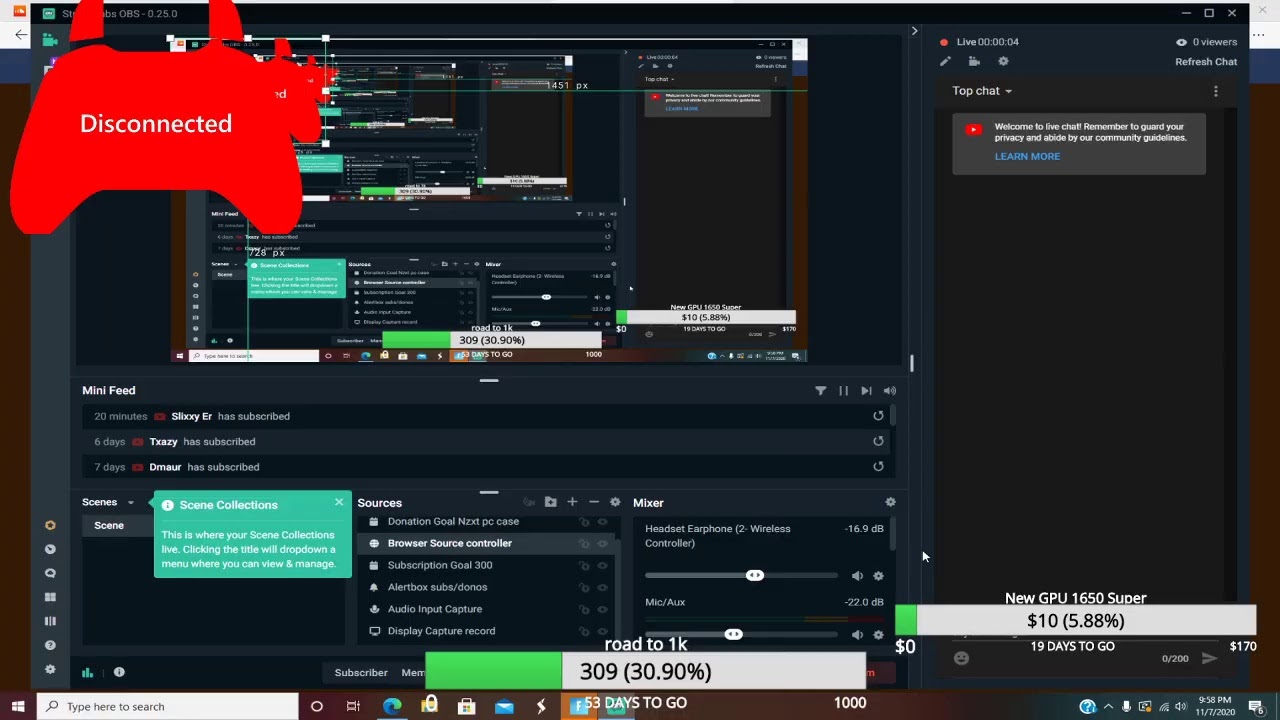Screen dimensions: 1280x720
Task: Open chat more options three-dot menu
Action: pyautogui.click(x=1216, y=91)
